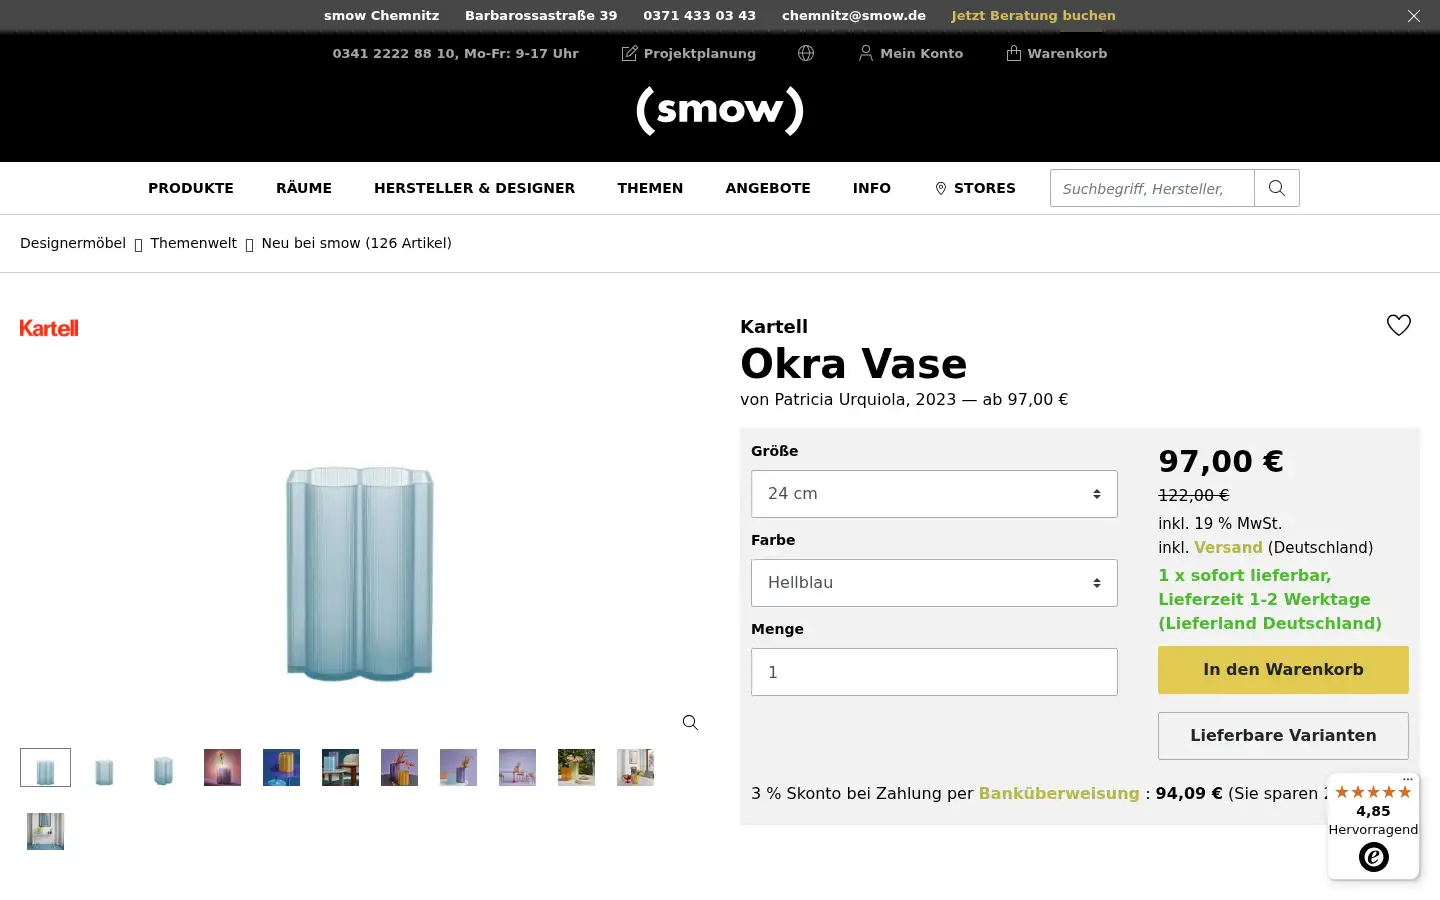
Task: Click In den Warenkorb button
Action: tap(1283, 670)
